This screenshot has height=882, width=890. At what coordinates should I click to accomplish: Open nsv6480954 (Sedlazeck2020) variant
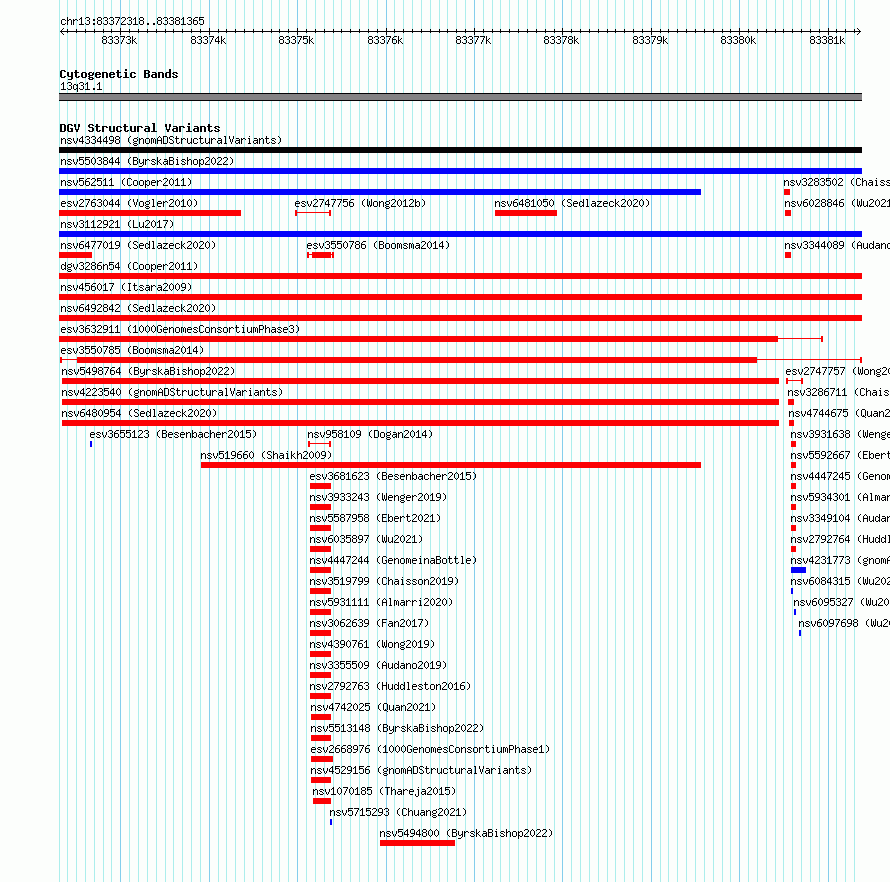pos(139,413)
